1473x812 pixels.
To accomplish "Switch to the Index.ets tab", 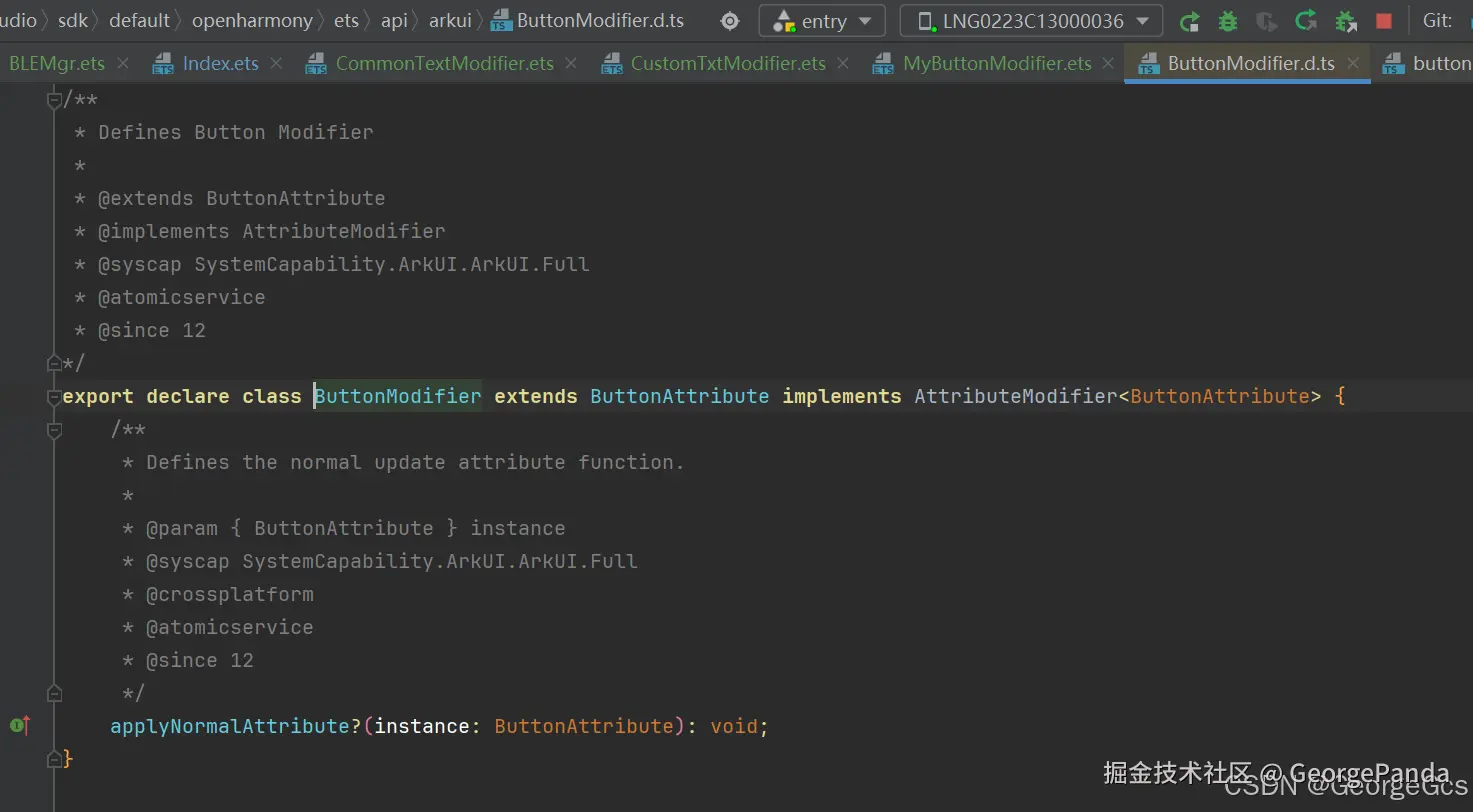I will click(220, 63).
